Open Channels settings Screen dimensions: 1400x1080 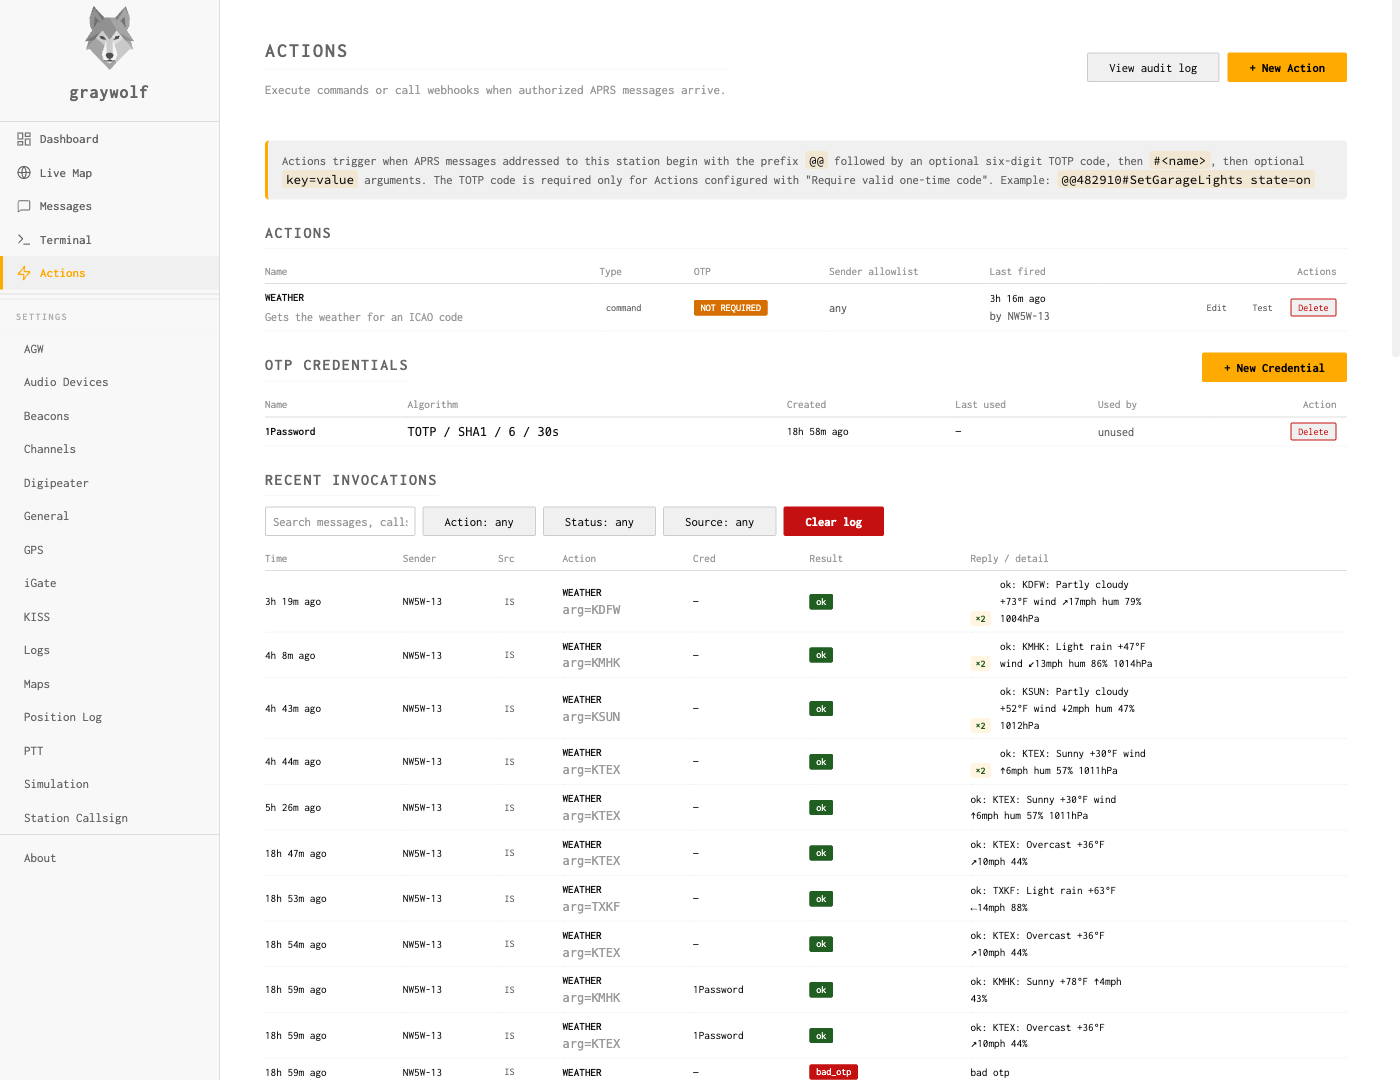(109, 449)
